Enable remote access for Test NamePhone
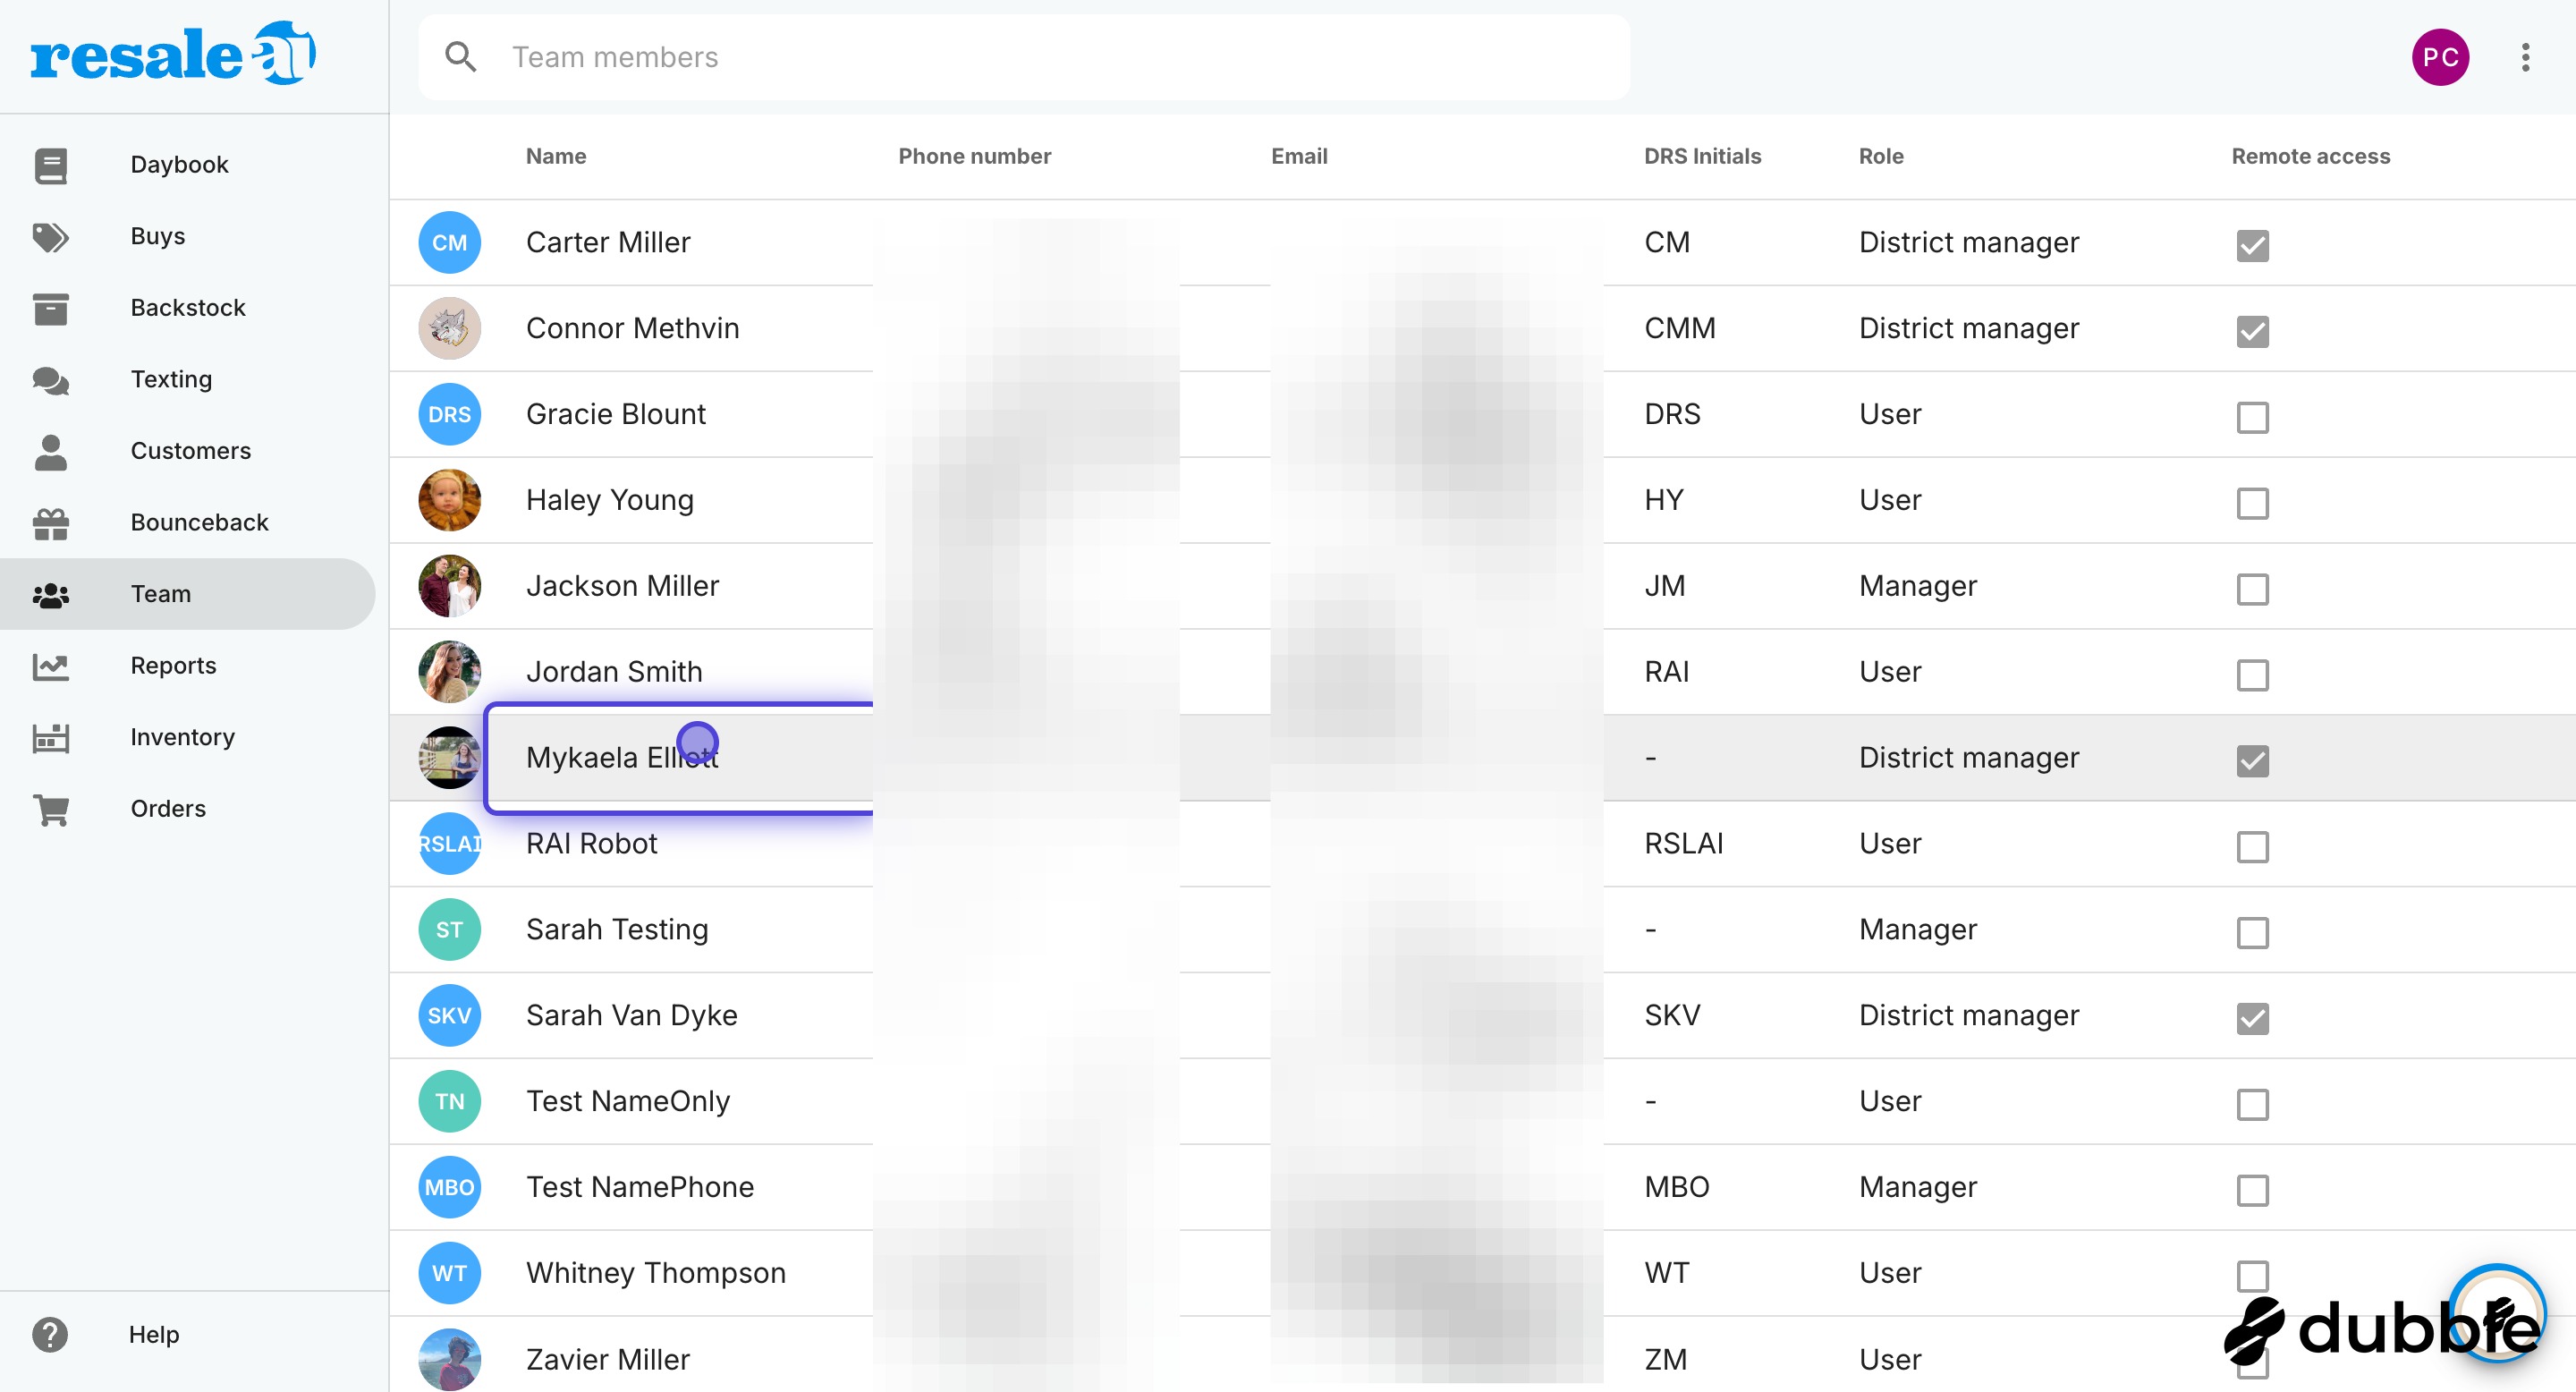2576x1392 pixels. [x=2252, y=1191]
